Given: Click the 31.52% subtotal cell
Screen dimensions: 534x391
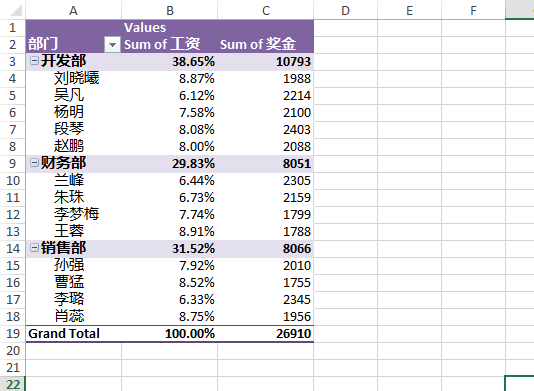Looking at the screenshot, I should [x=170, y=248].
